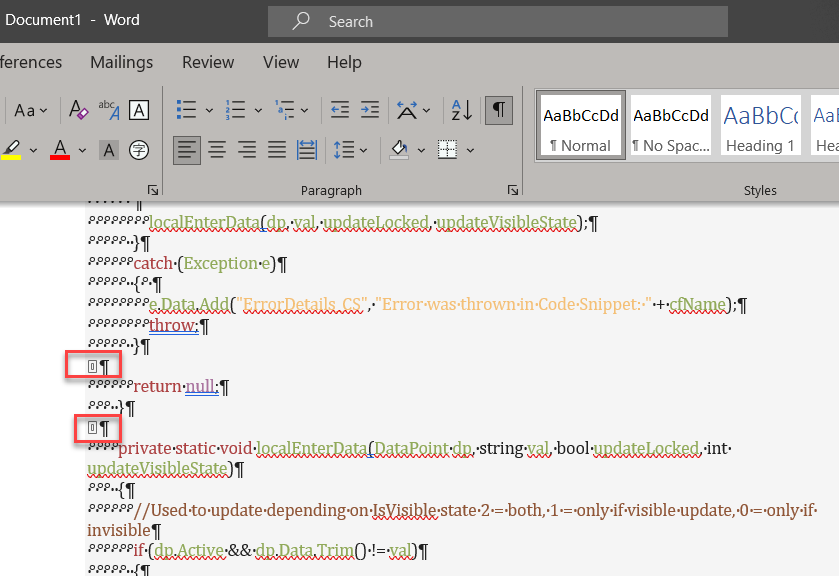Apply Character Shading to selected text
The image size is (839, 576).
107,149
